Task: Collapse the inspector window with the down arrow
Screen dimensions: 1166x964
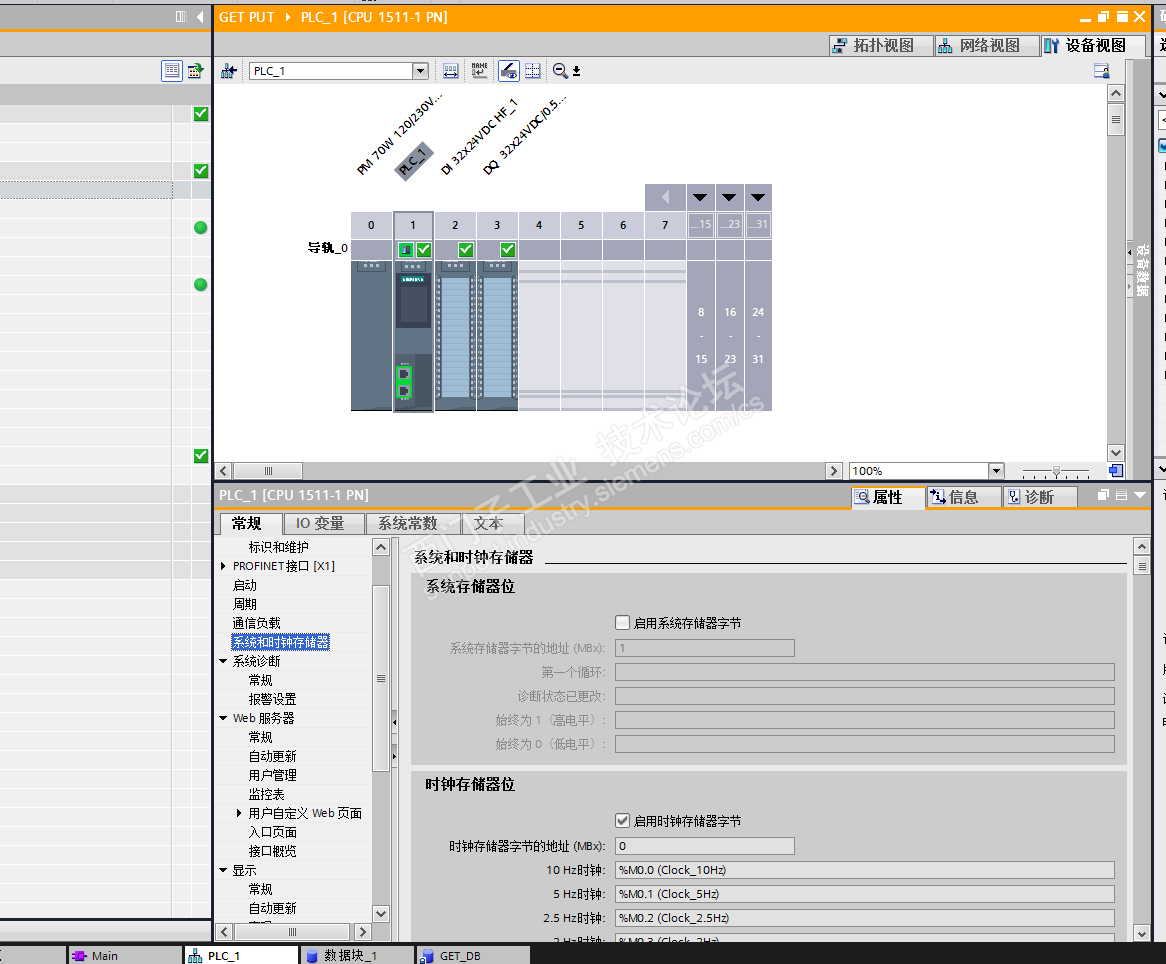Action: click(x=1140, y=495)
